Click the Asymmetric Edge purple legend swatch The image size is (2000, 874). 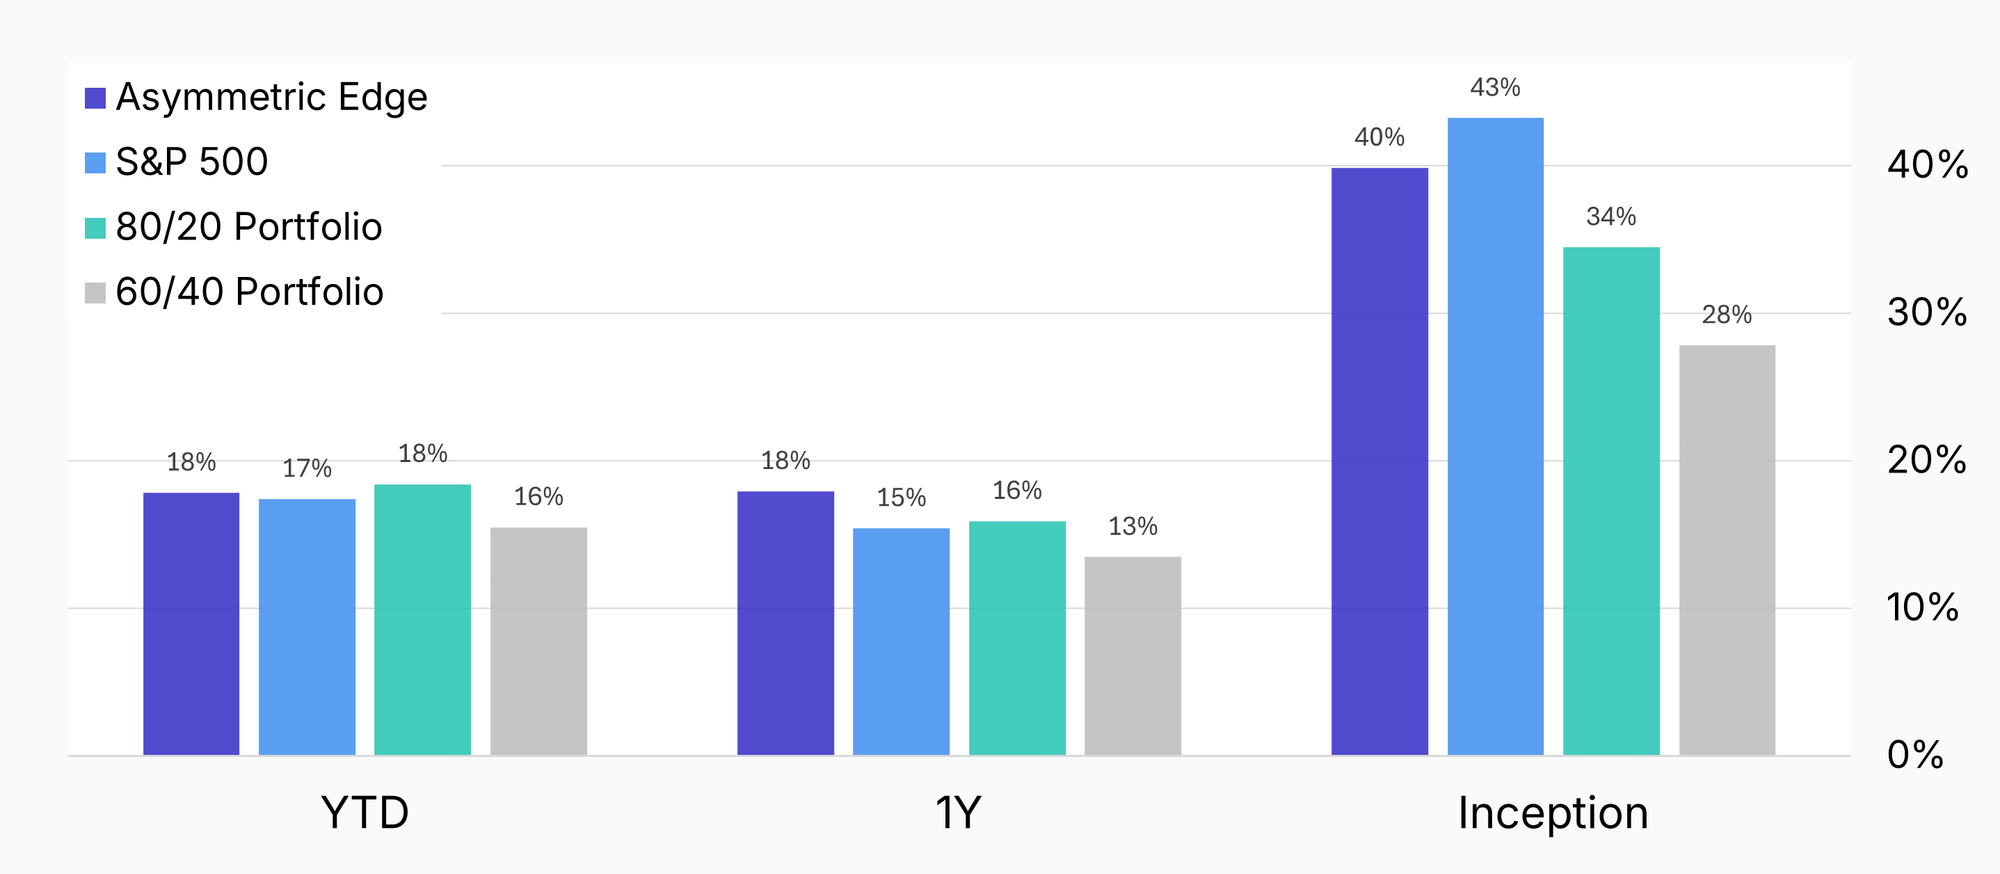click(95, 98)
